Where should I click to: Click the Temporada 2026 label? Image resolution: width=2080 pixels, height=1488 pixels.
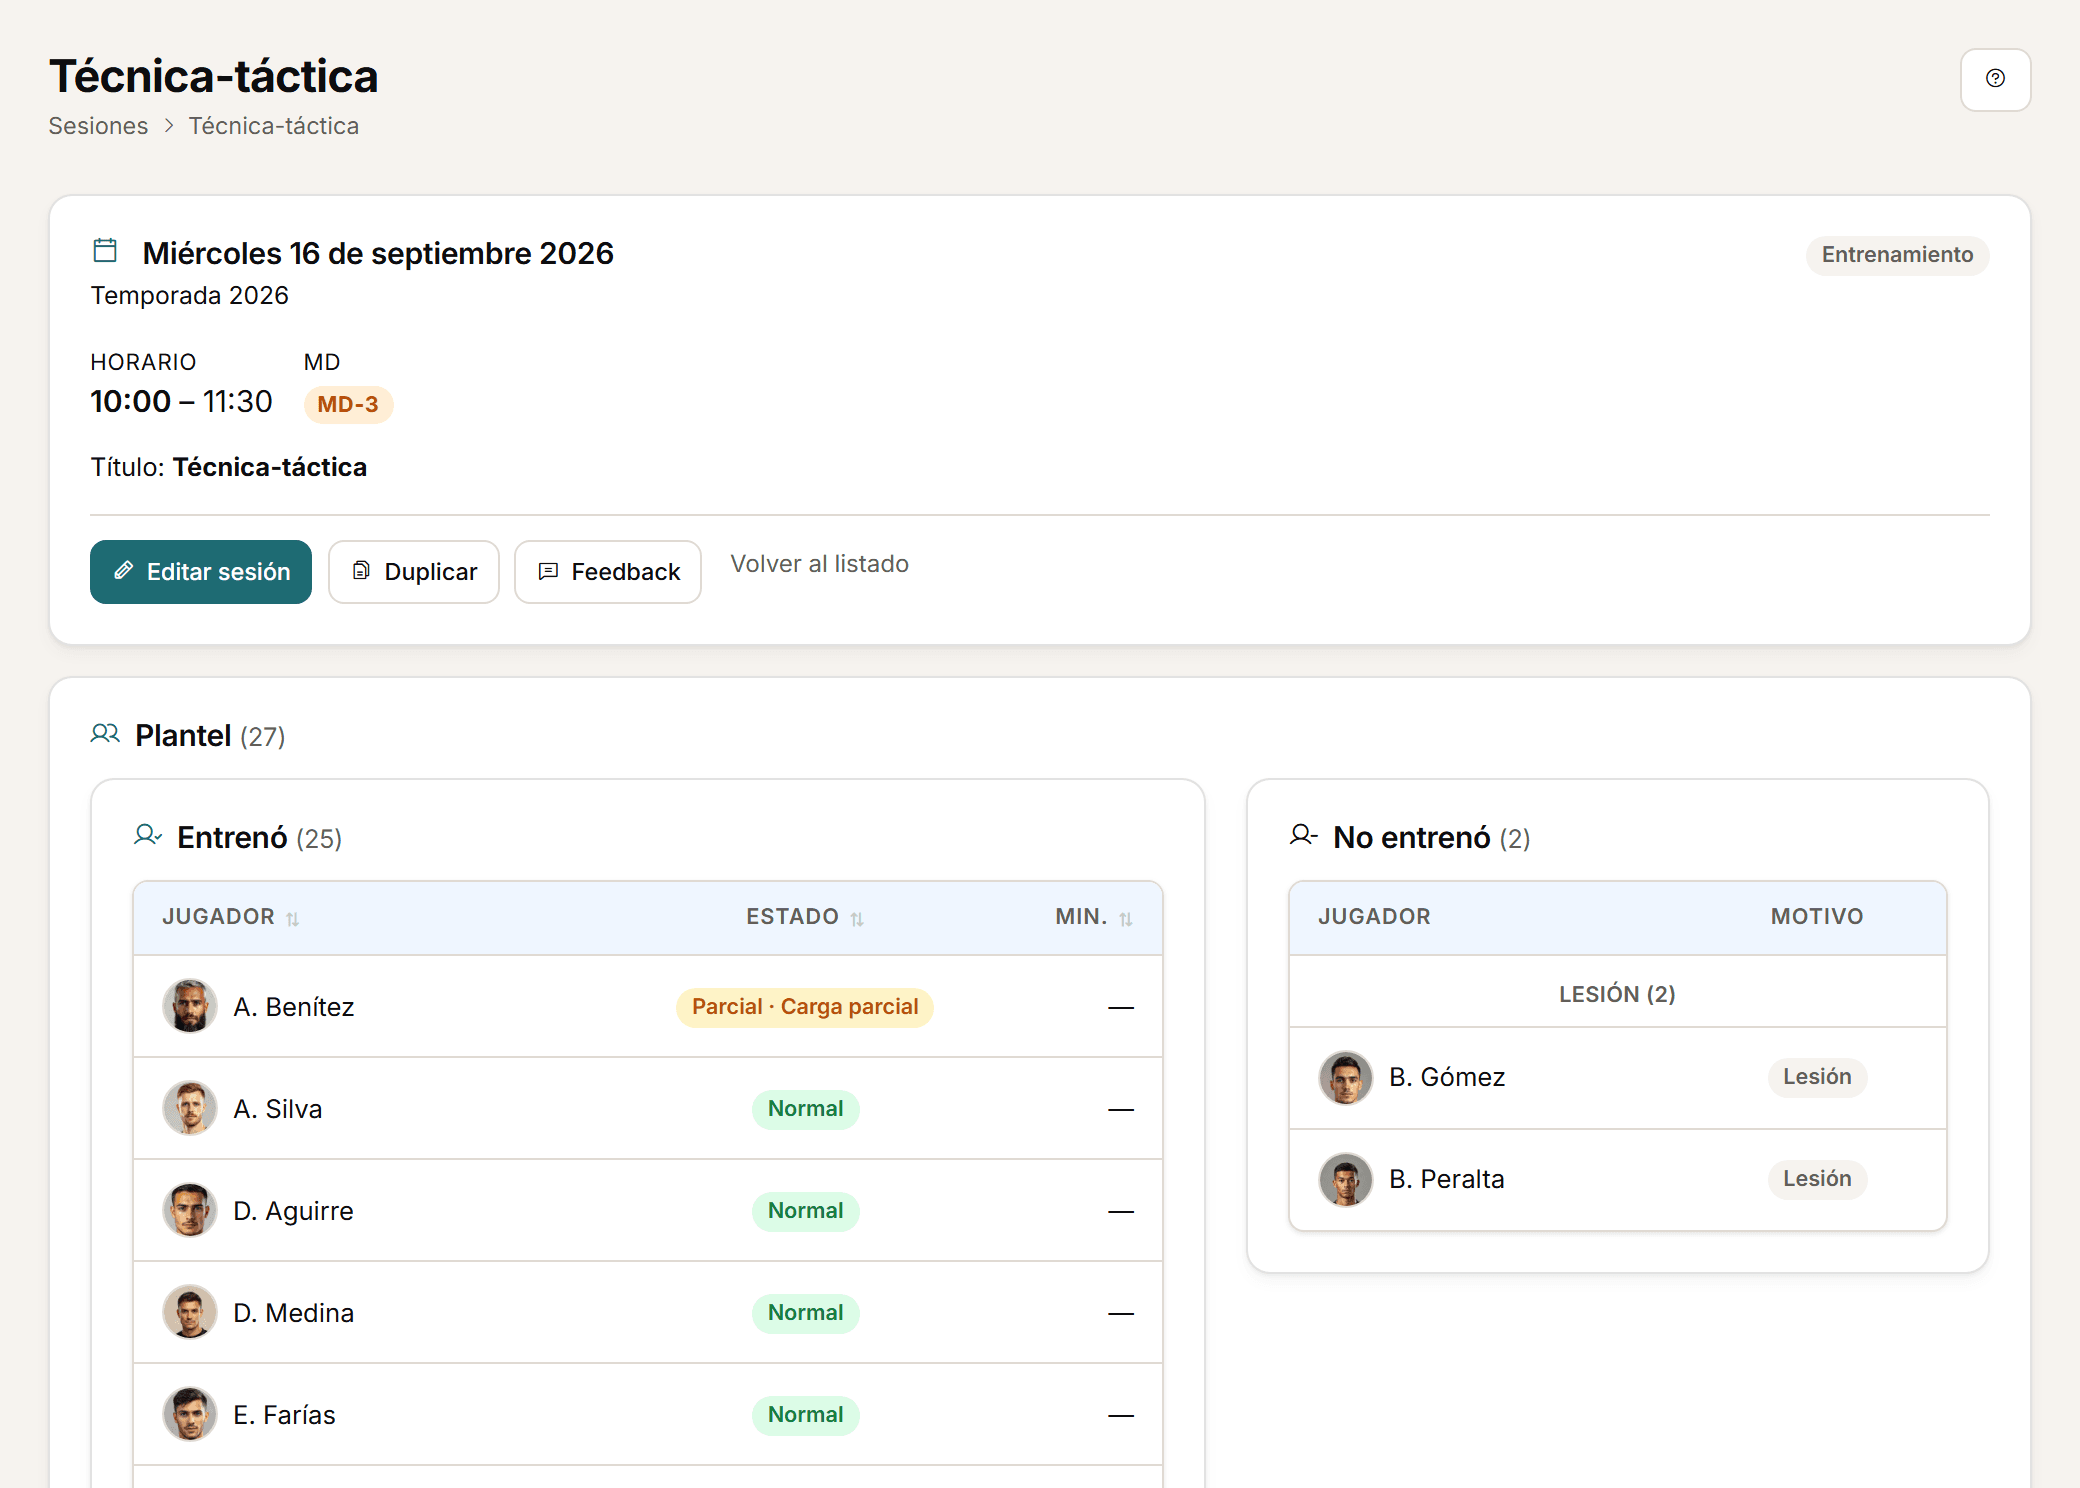(190, 296)
